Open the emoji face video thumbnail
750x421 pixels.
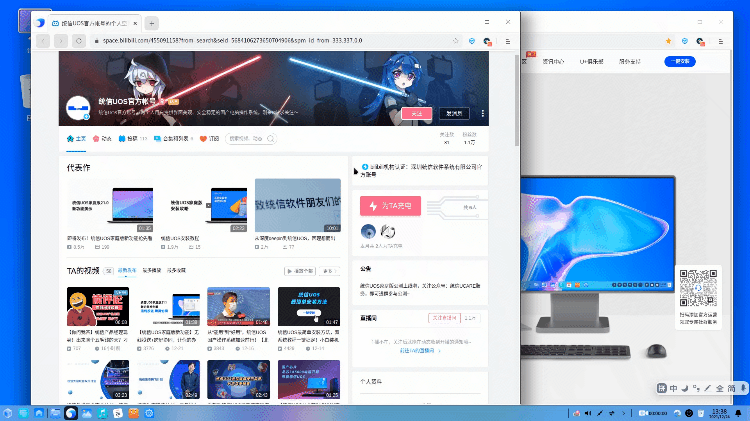pyautogui.click(x=98, y=307)
